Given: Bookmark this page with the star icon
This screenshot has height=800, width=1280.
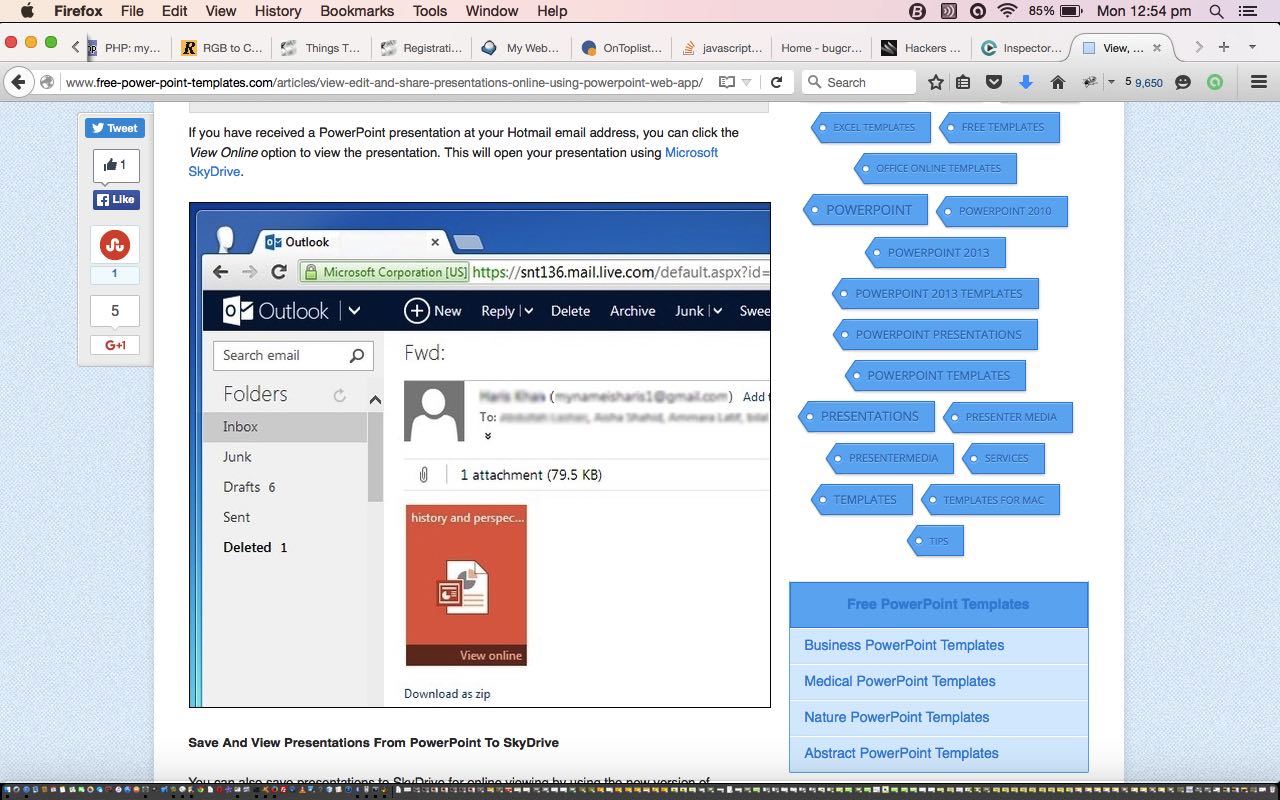Looking at the screenshot, I should [x=936, y=82].
